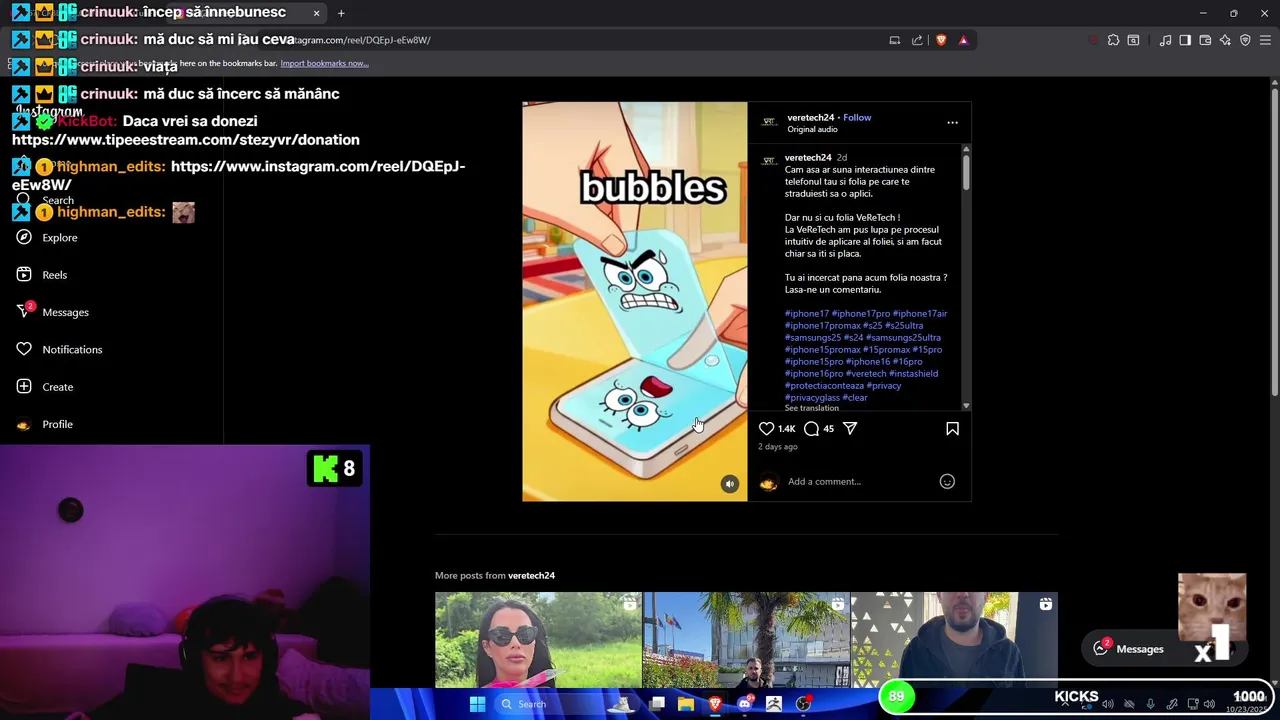Open Explore in the Instagram sidebar

[x=60, y=238]
